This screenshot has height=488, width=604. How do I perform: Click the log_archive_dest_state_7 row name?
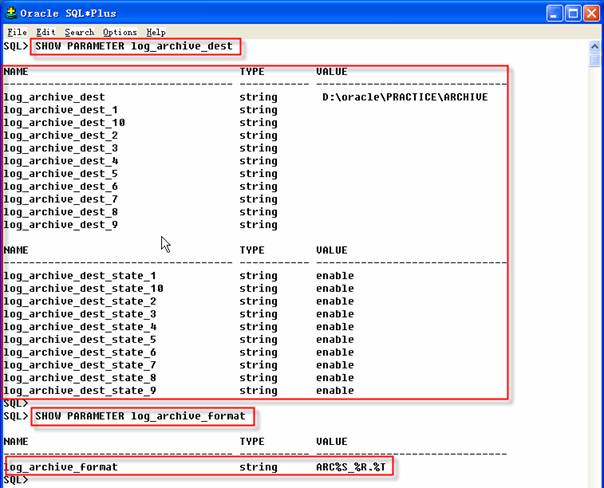(80, 365)
